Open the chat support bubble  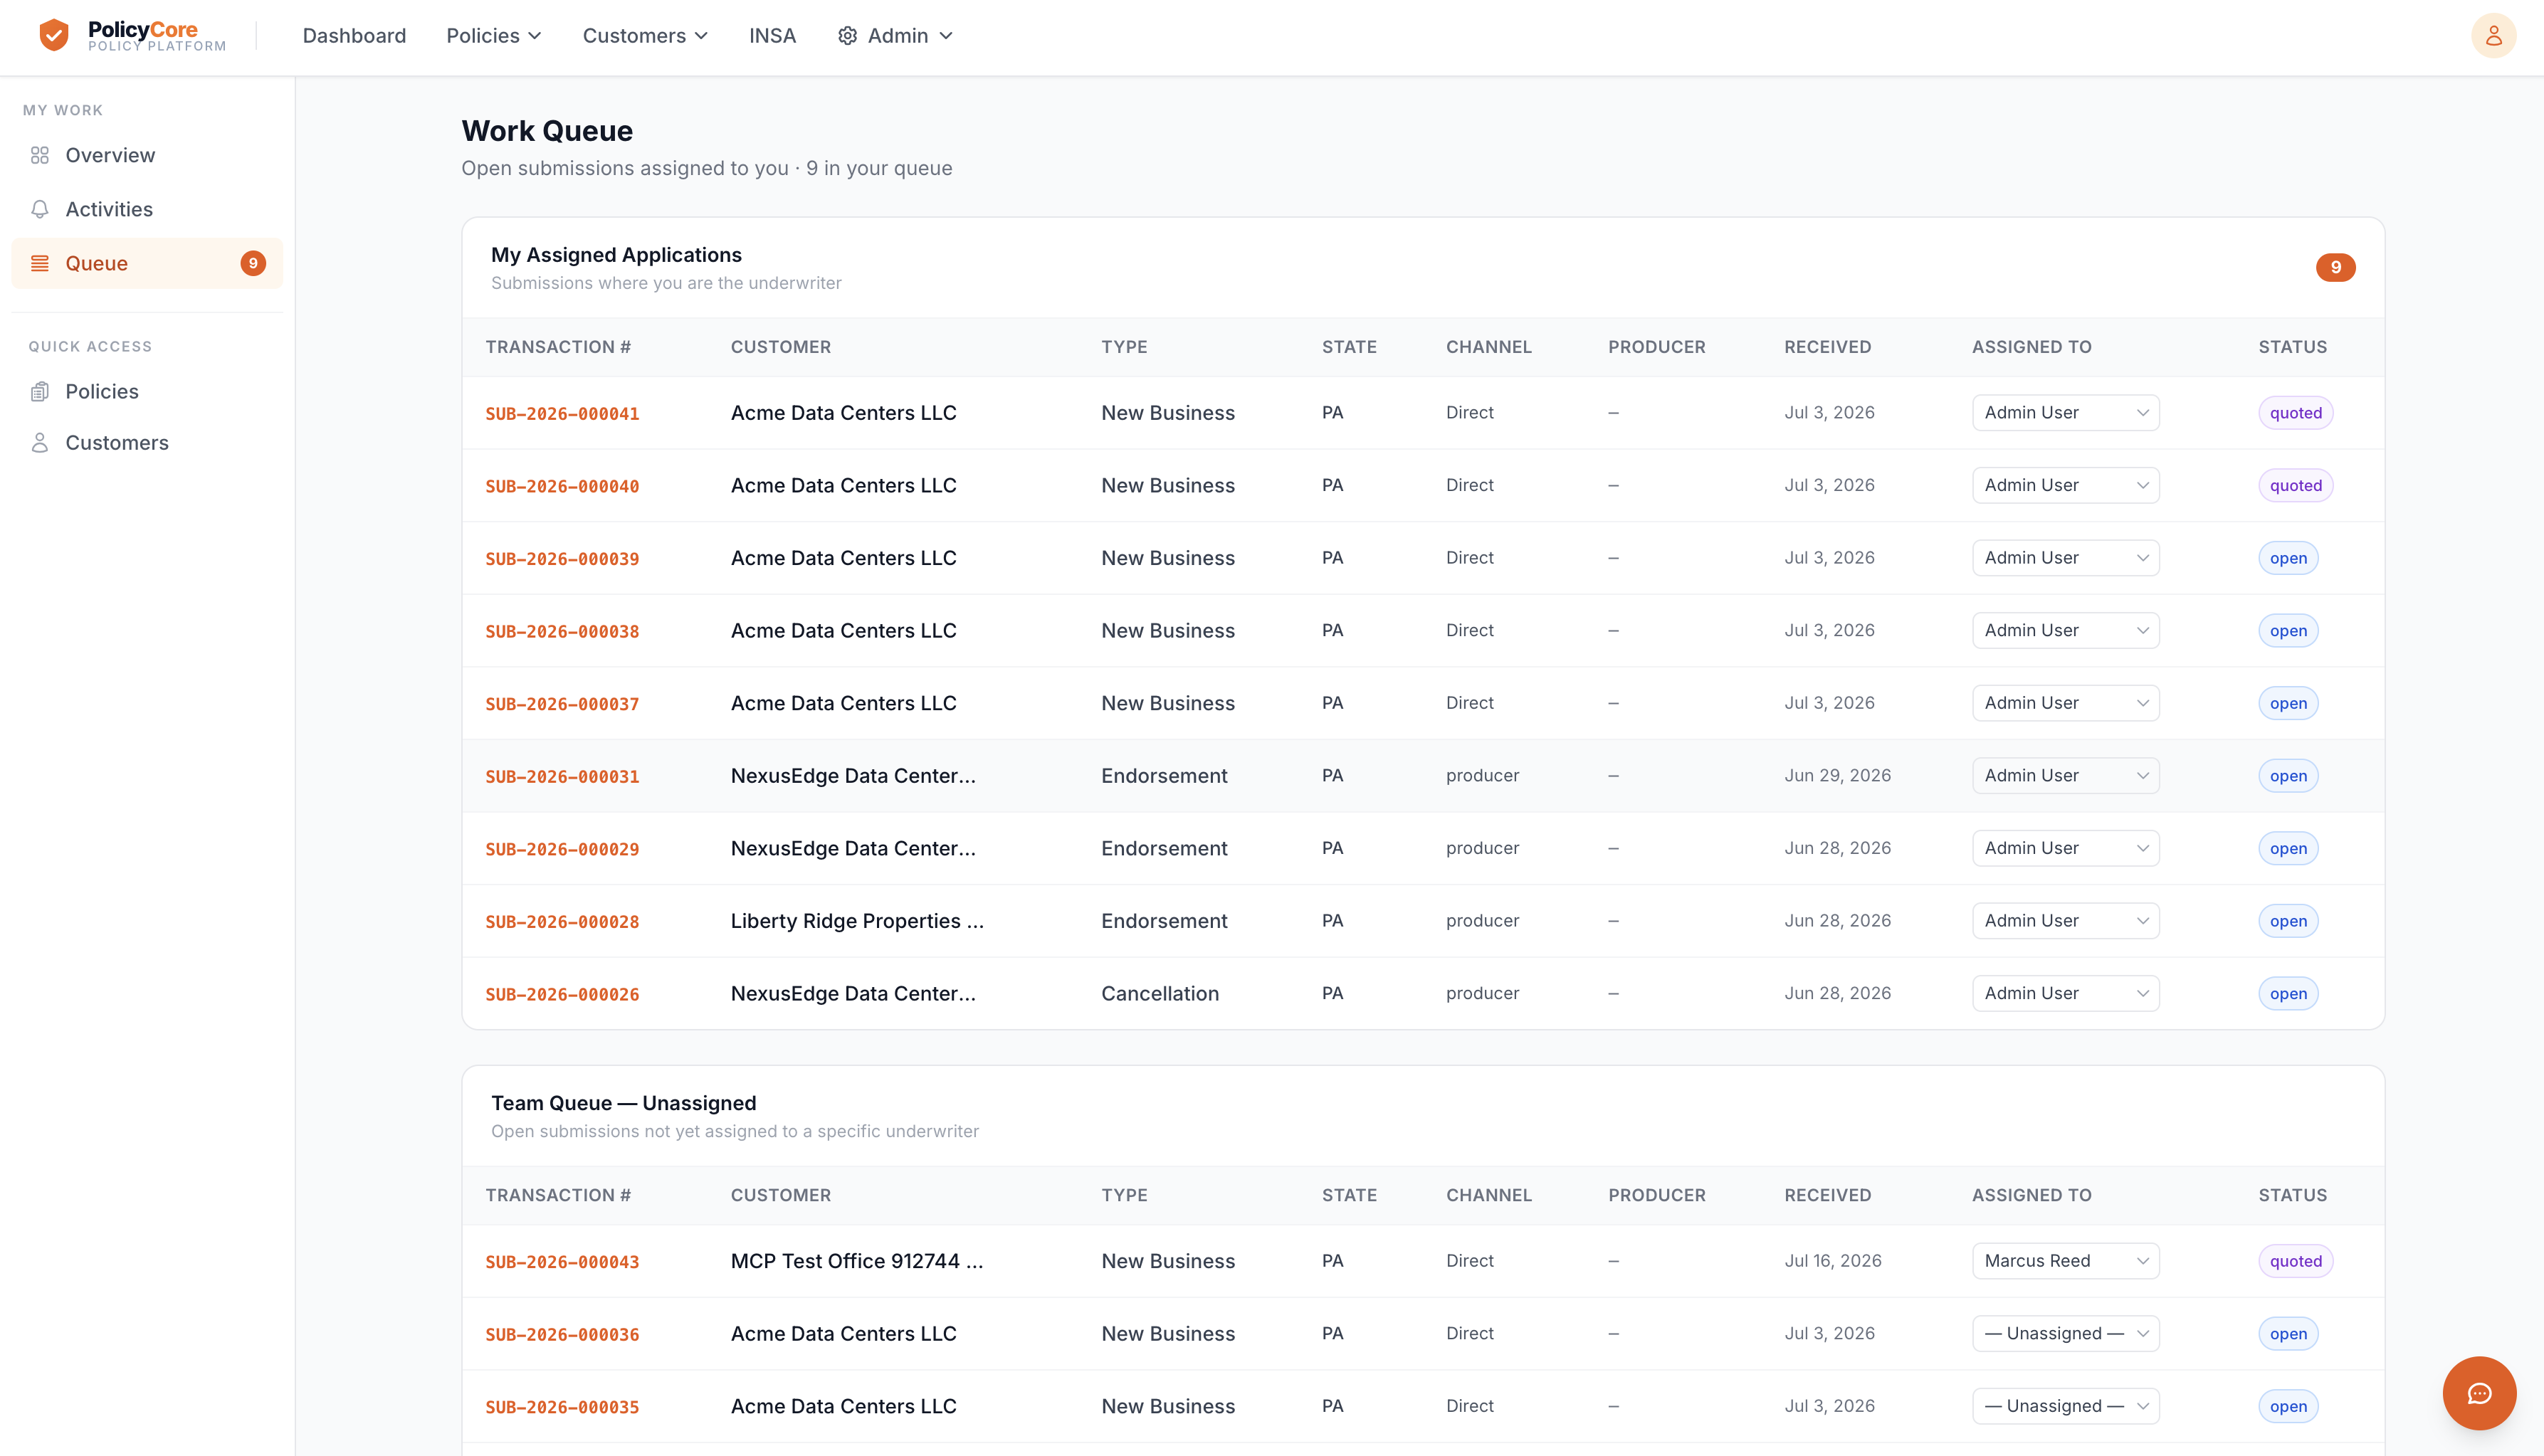2479,1393
